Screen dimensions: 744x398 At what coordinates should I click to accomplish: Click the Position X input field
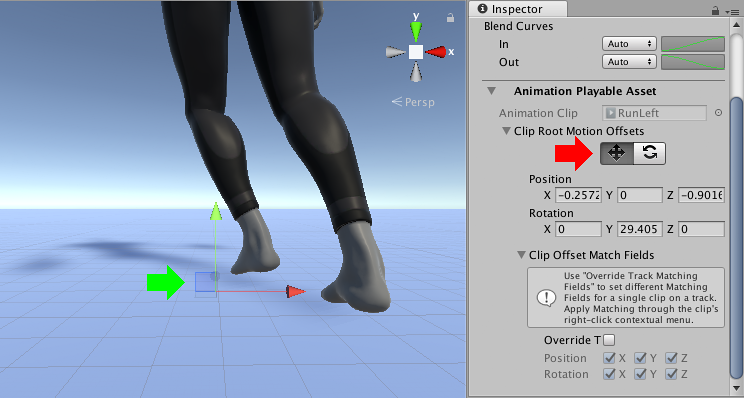pyautogui.click(x=578, y=195)
